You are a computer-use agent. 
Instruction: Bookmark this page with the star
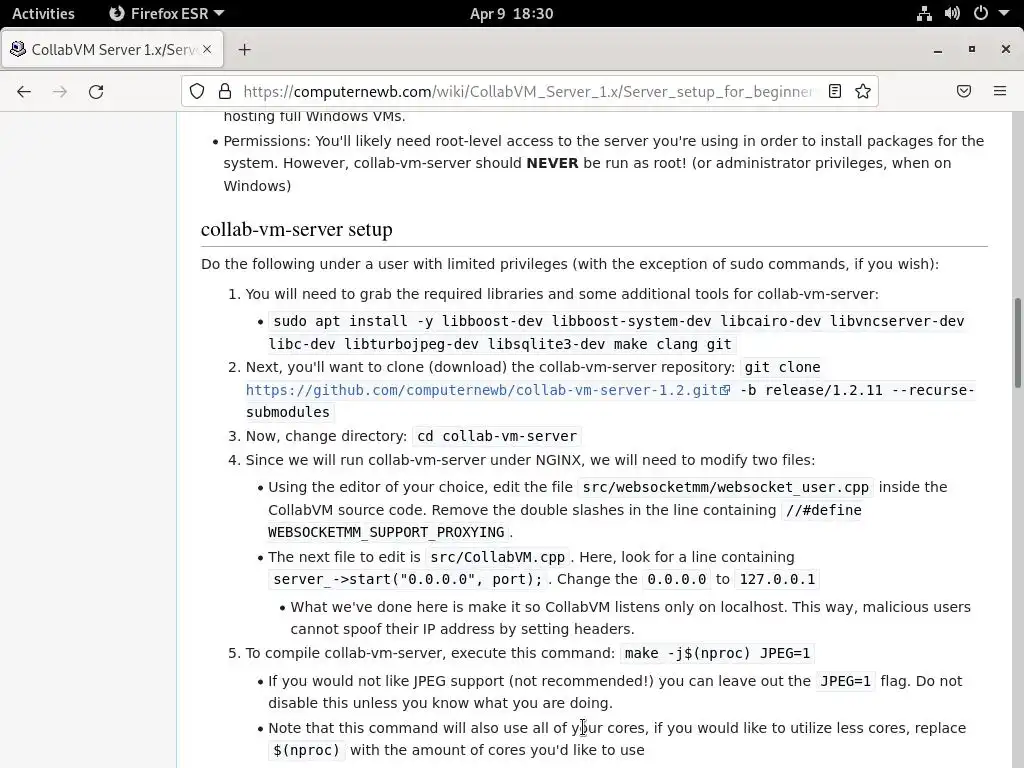(x=863, y=91)
